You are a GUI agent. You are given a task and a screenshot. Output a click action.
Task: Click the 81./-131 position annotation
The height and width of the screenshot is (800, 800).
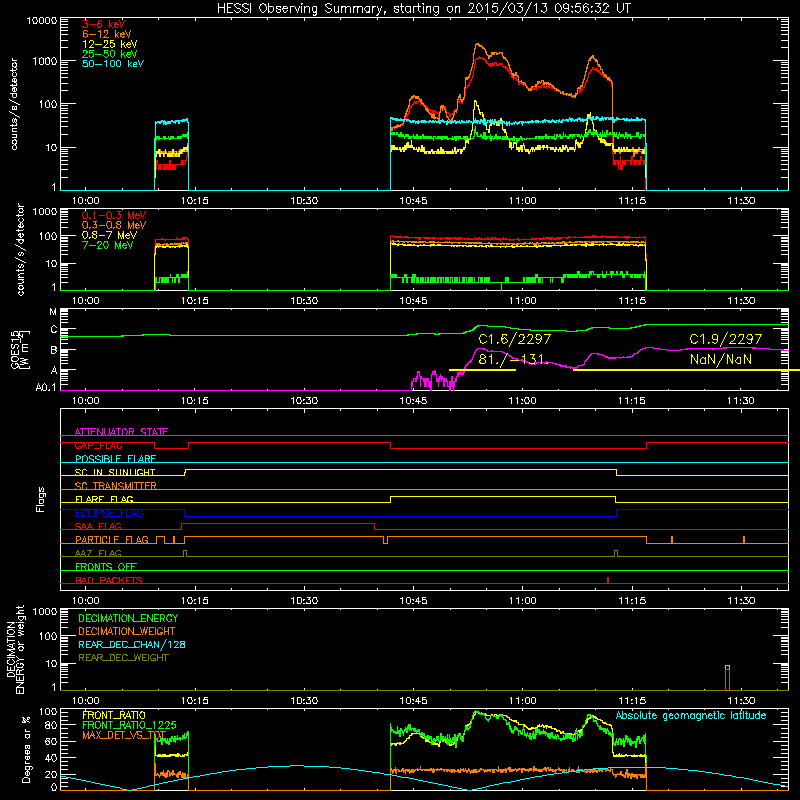click(x=512, y=360)
